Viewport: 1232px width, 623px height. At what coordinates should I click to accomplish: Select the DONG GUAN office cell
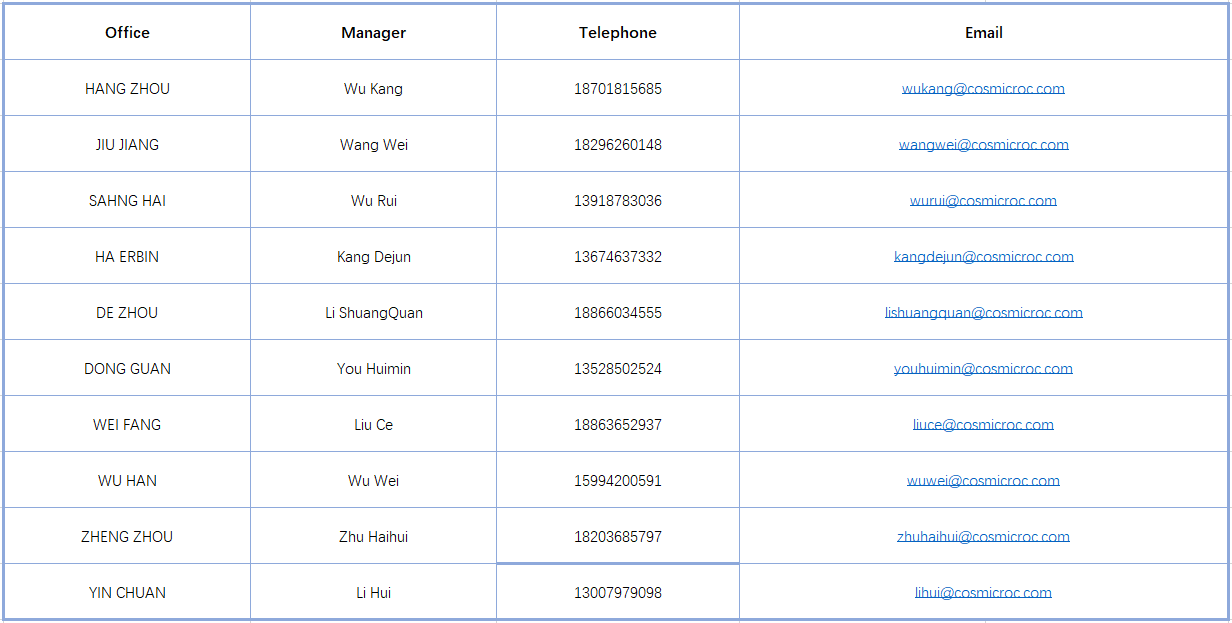pos(127,368)
